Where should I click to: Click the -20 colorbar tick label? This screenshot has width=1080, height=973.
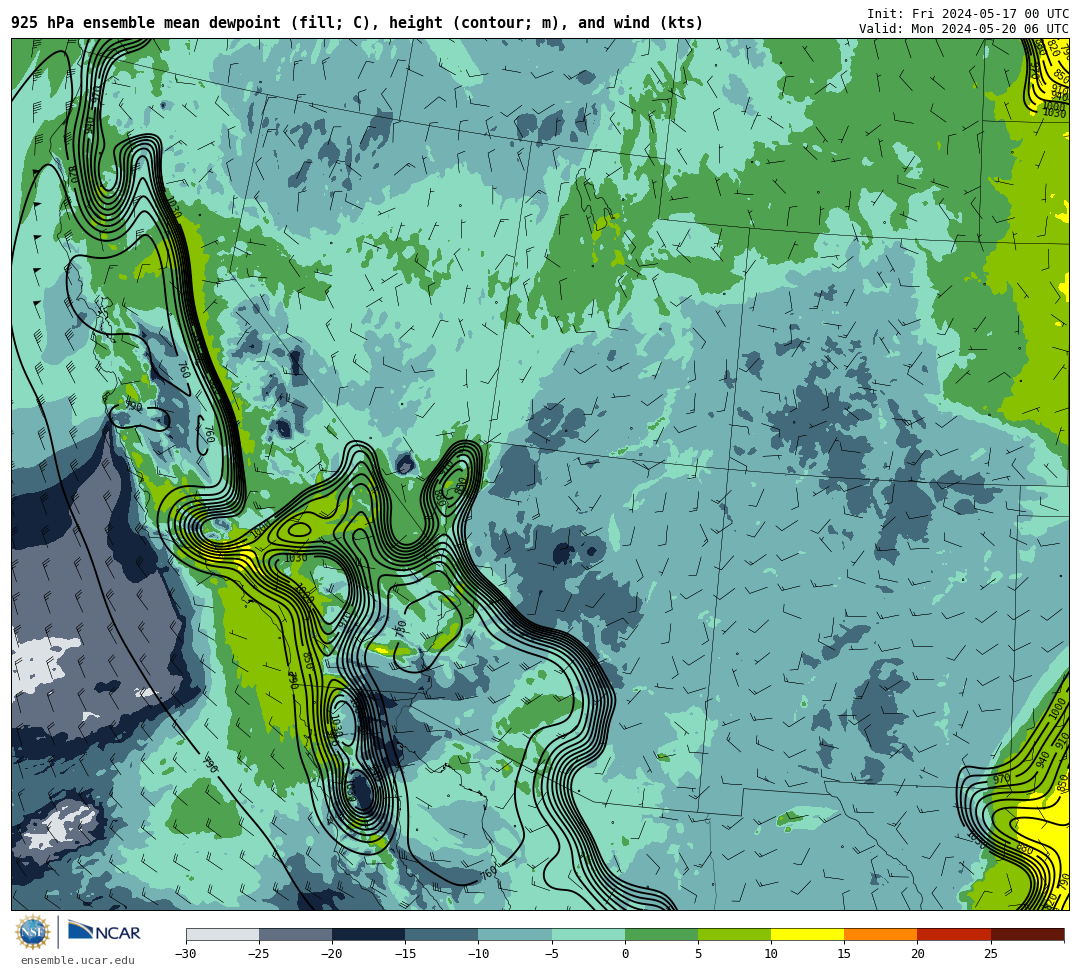click(332, 954)
